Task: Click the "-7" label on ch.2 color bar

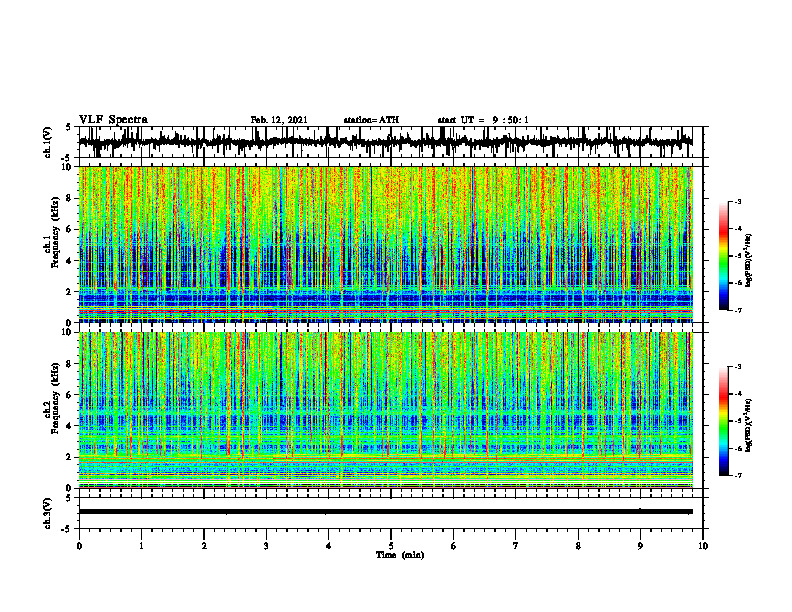Action: click(737, 475)
